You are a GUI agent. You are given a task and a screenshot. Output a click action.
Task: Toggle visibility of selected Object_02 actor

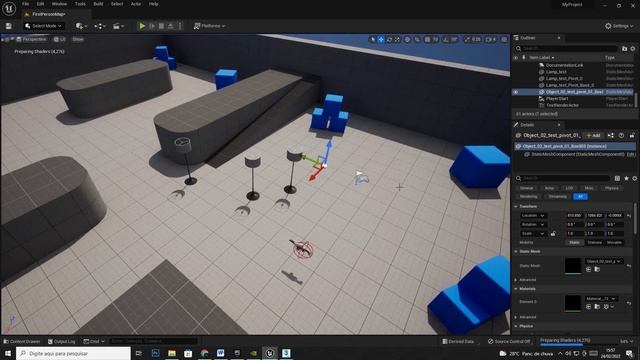pyautogui.click(x=516, y=92)
